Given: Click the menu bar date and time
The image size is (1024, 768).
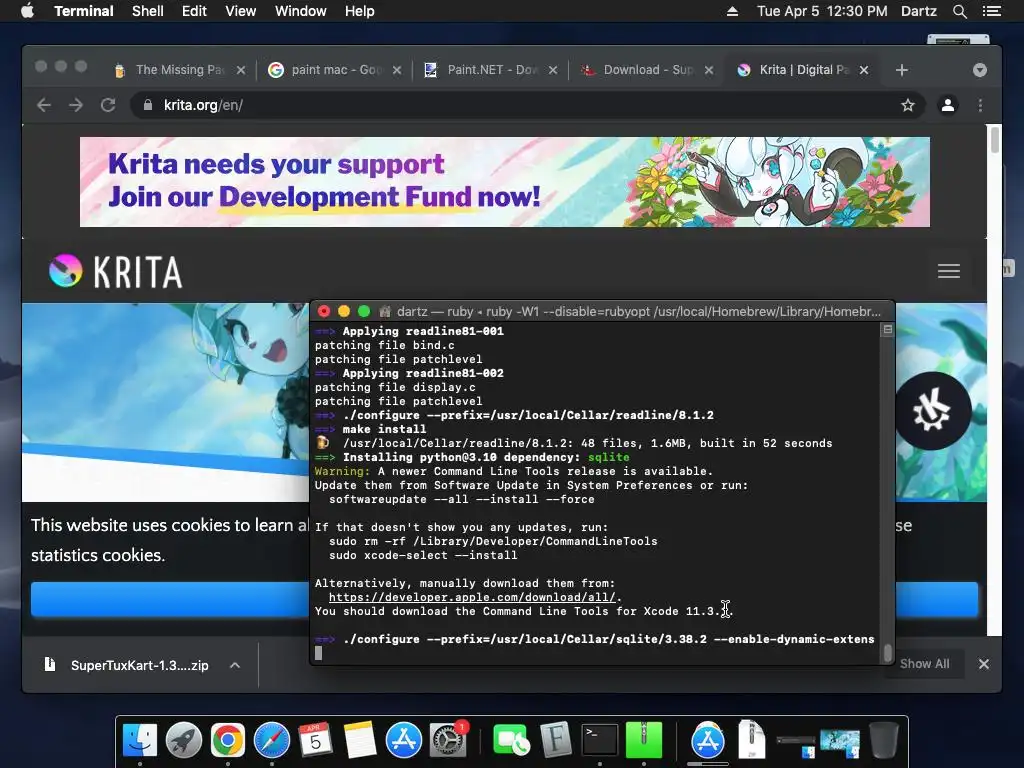Looking at the screenshot, I should coord(822,11).
